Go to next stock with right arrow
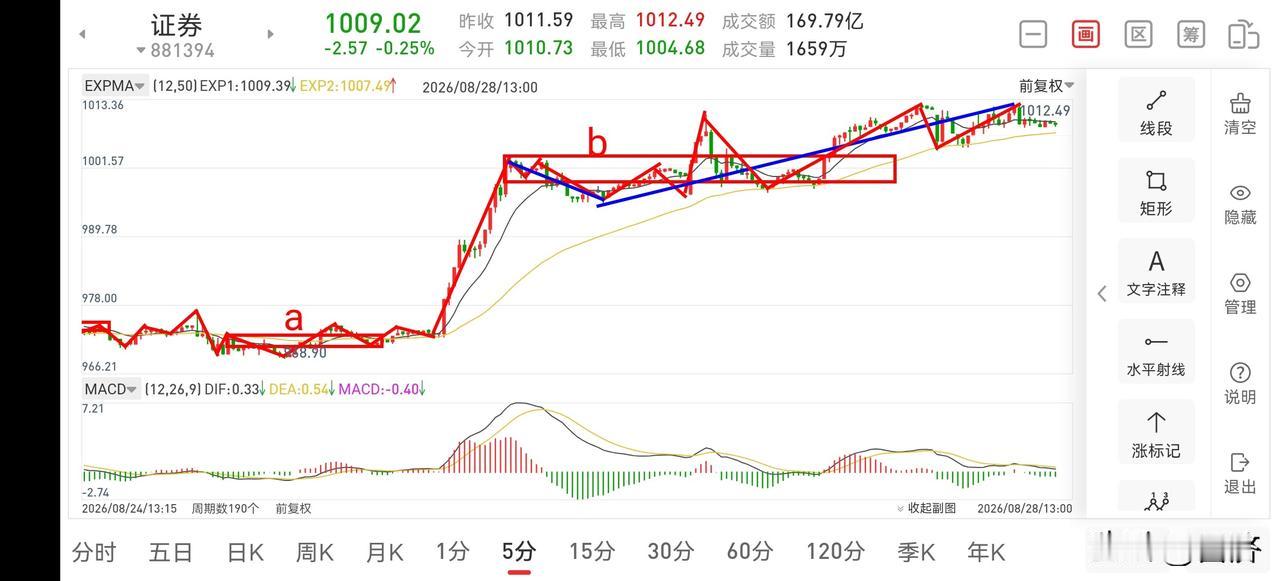Viewport: 1278px width, 581px height. tap(270, 34)
